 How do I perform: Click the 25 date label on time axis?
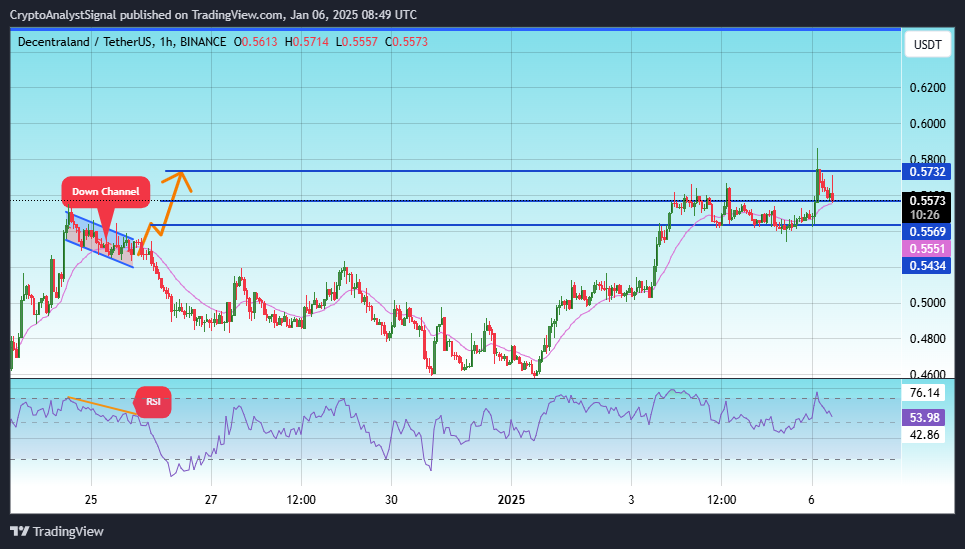point(91,500)
